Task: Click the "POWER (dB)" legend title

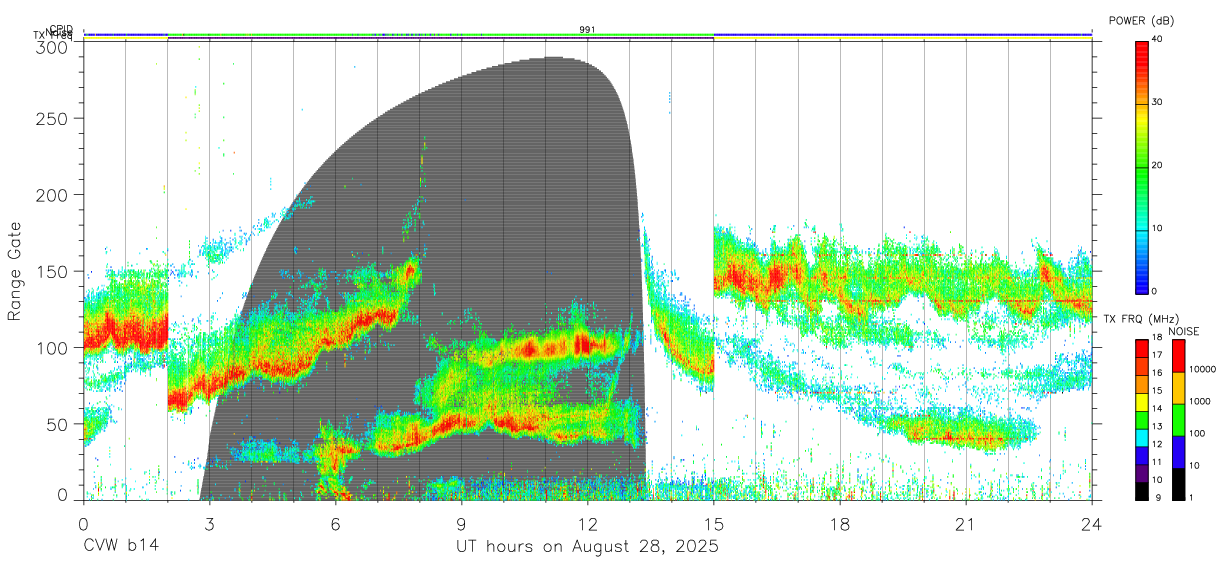Action: (1144, 20)
